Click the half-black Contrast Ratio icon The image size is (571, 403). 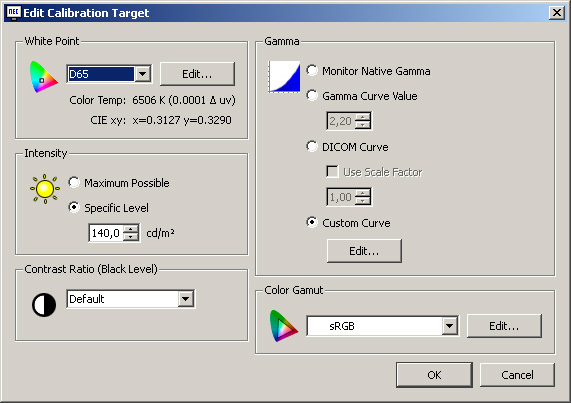44,305
